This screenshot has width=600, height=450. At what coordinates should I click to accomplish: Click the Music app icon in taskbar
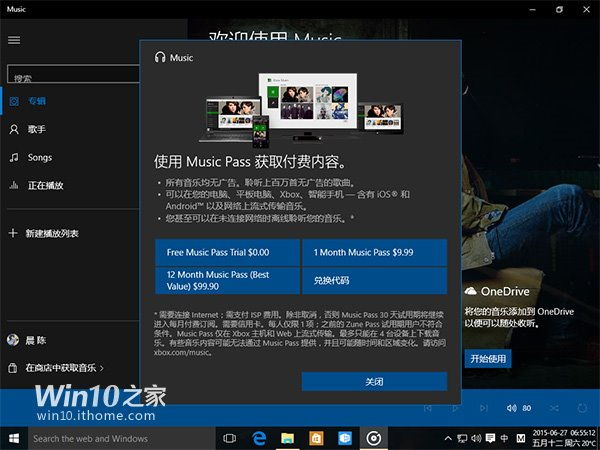pyautogui.click(x=373, y=439)
